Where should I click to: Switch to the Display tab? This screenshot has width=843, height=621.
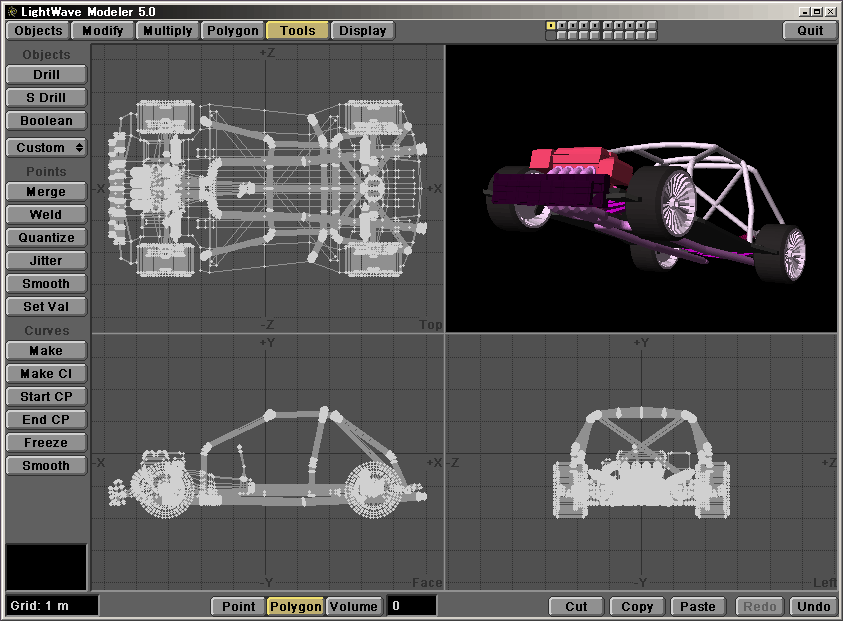coord(362,30)
